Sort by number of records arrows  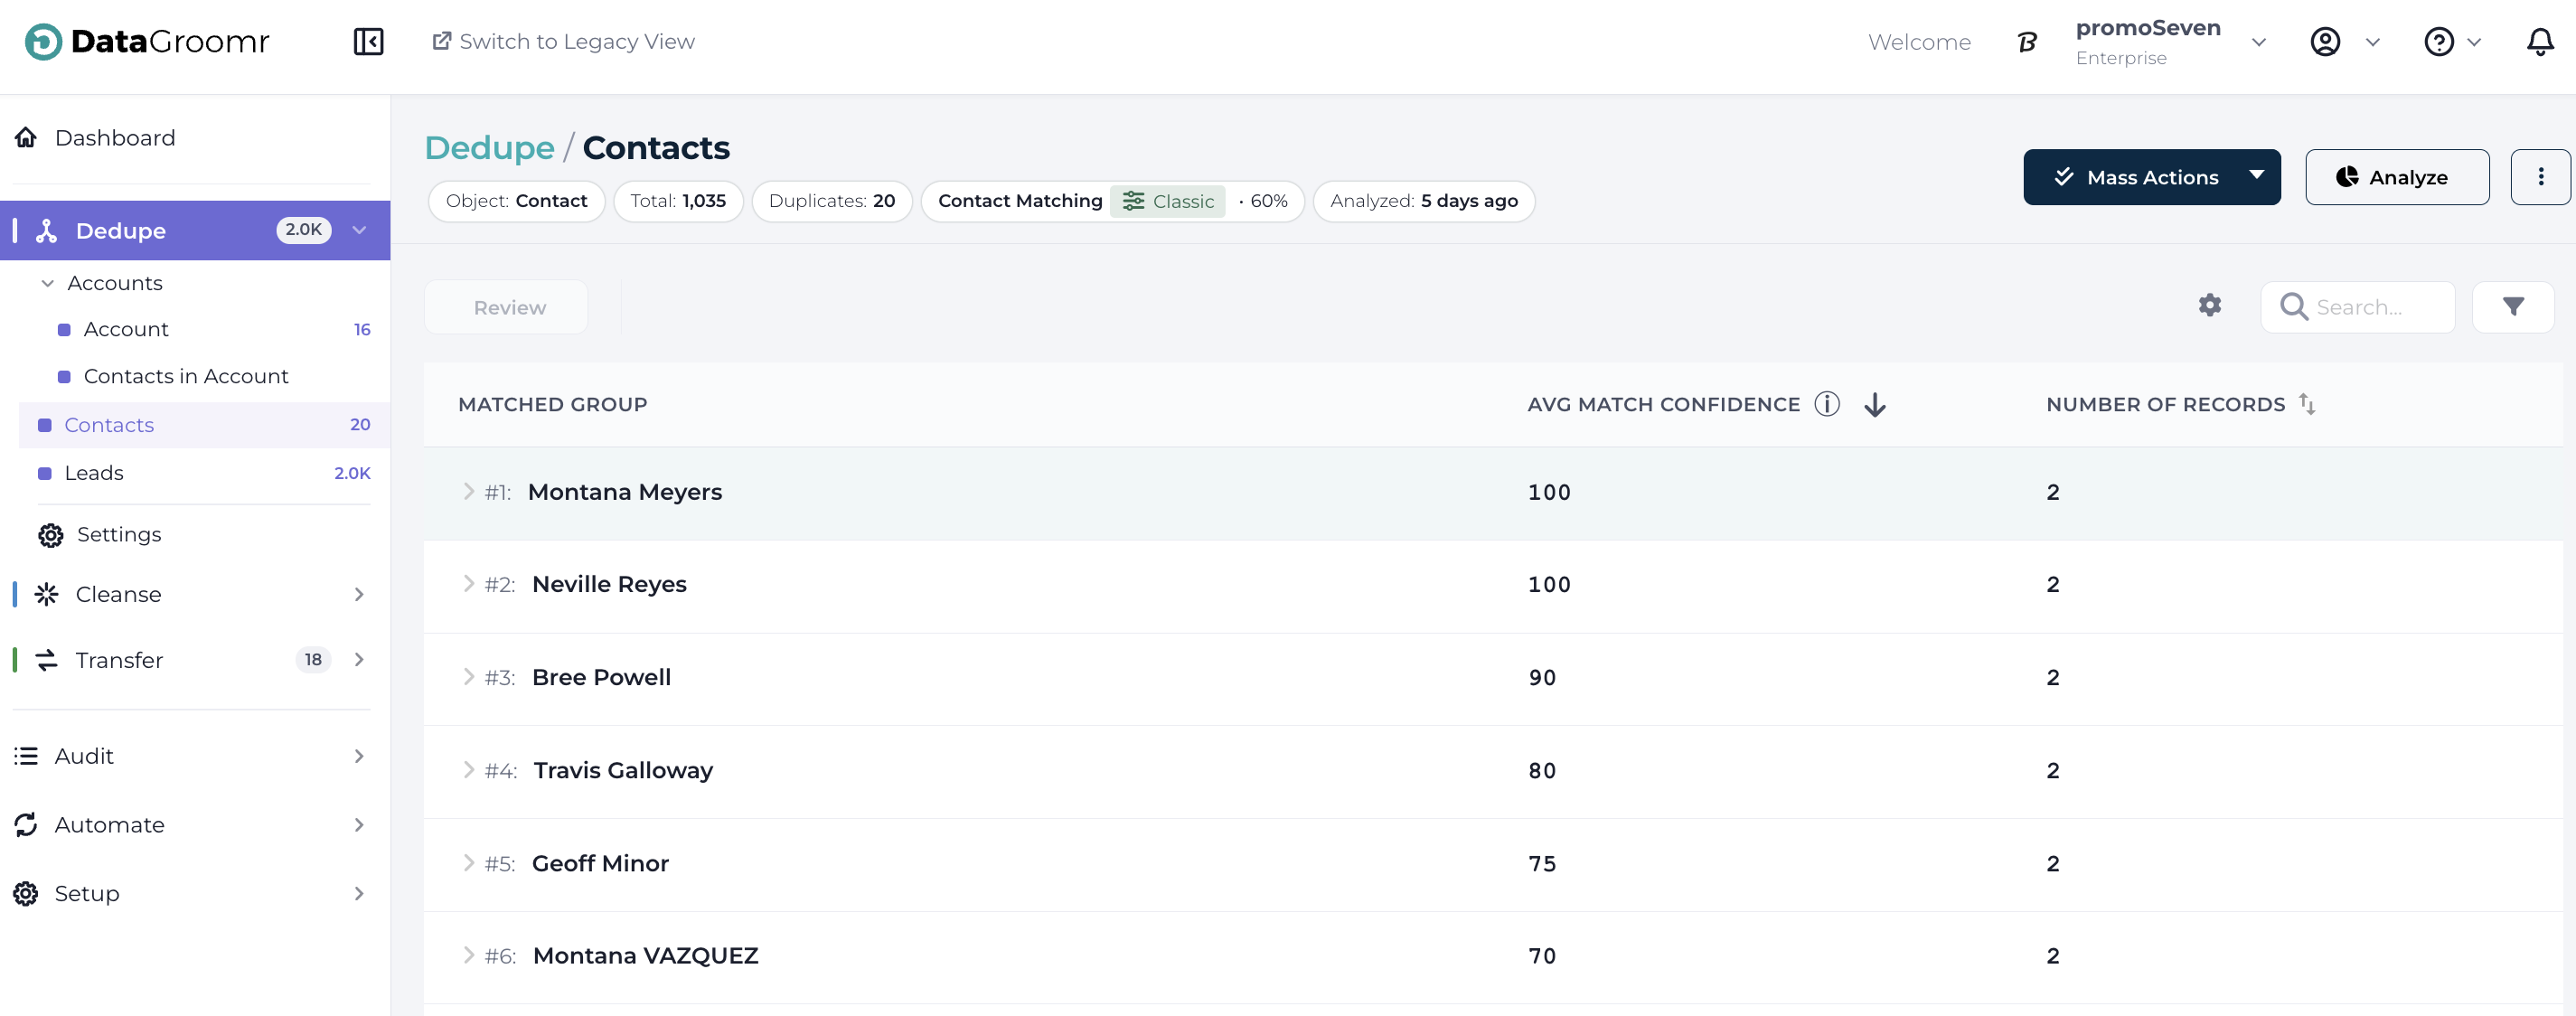click(x=2307, y=404)
